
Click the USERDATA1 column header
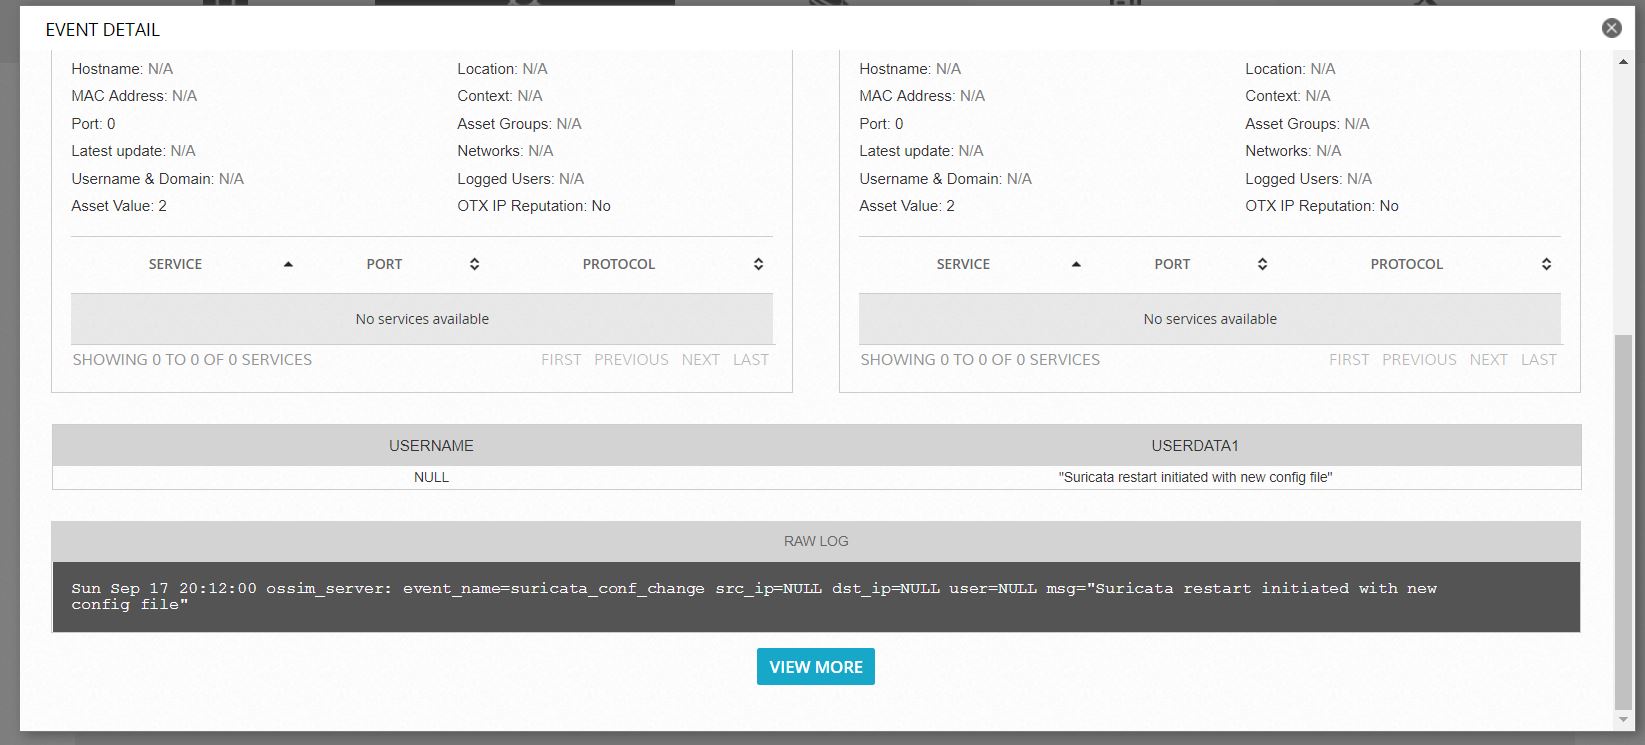(x=1195, y=446)
